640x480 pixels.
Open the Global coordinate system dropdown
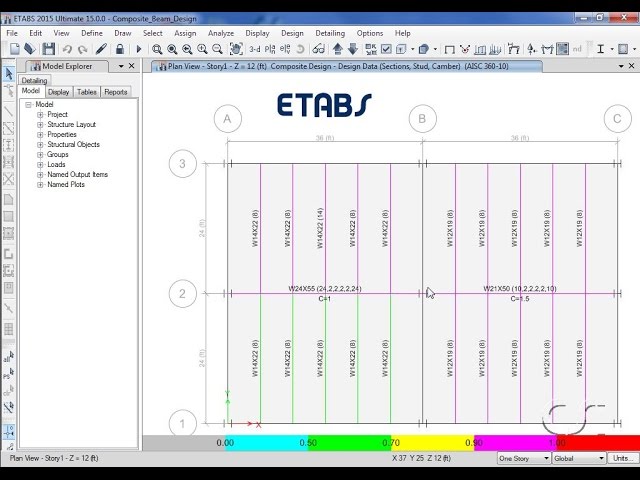[579, 458]
